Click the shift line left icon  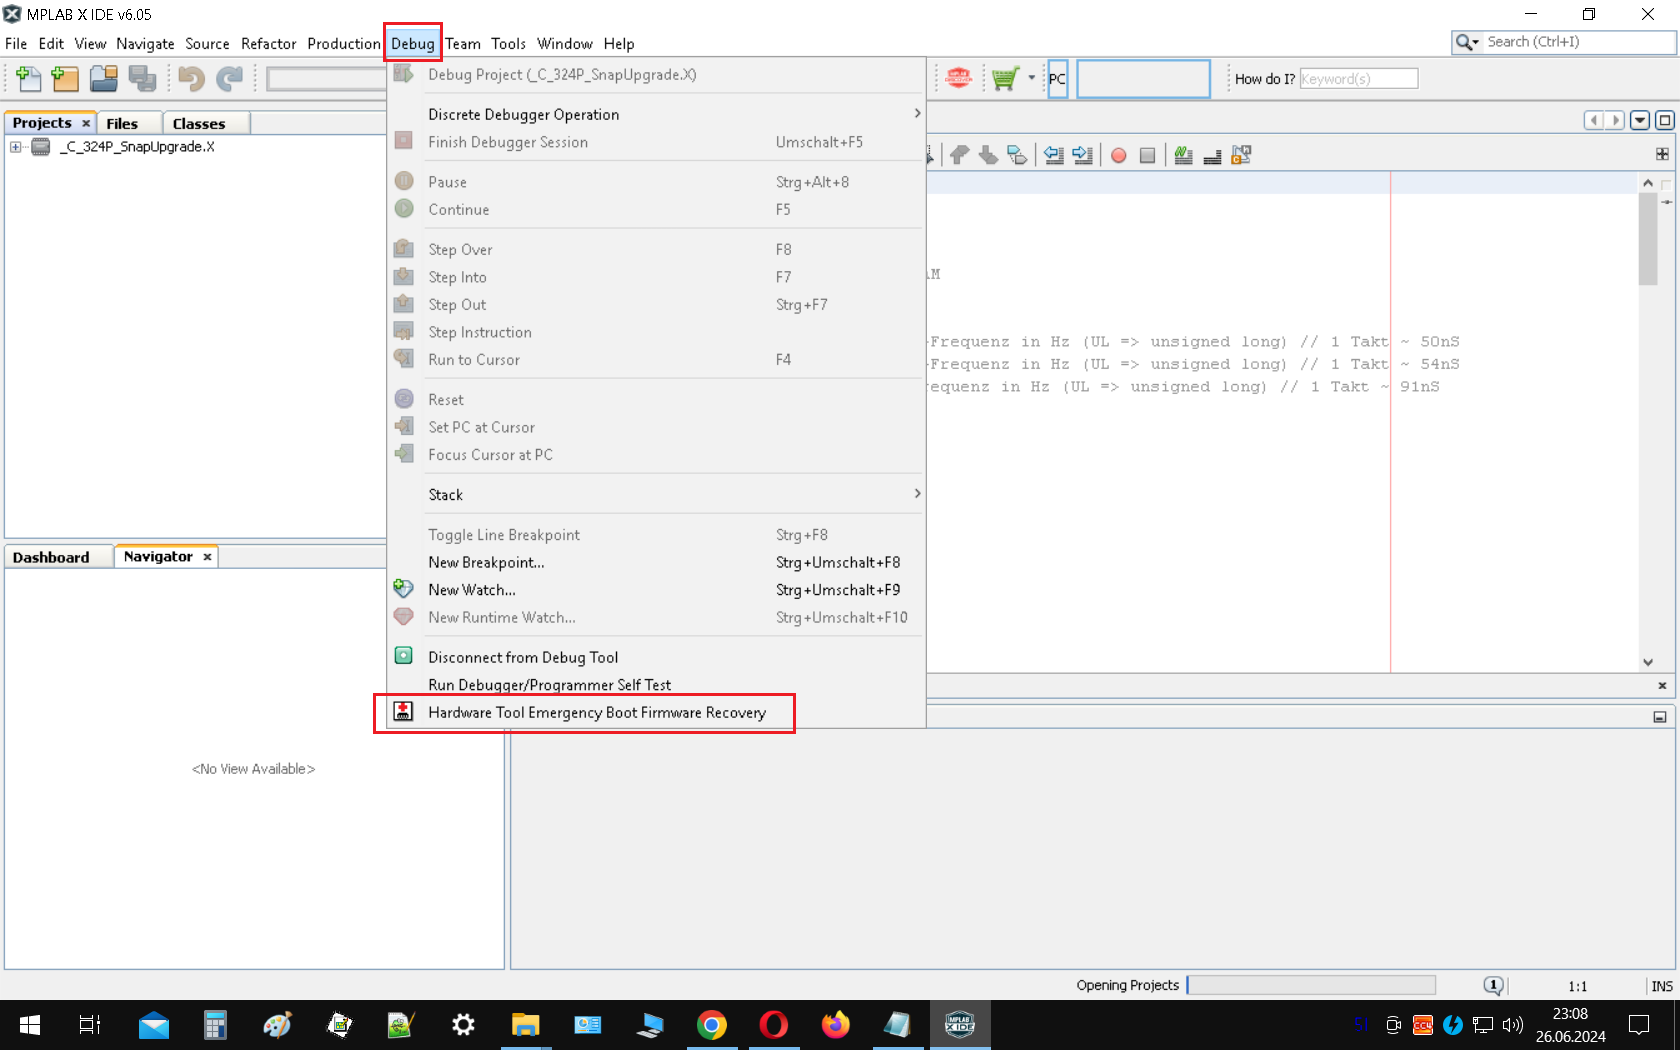tap(1053, 155)
